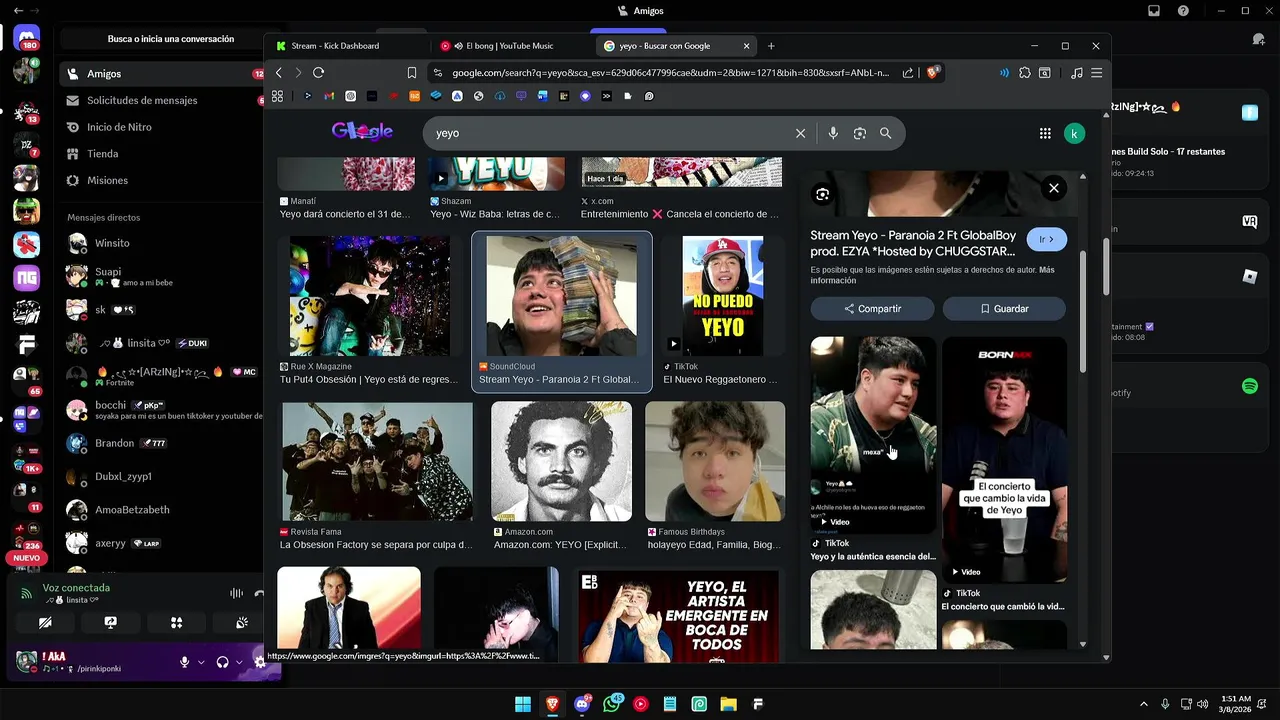Expand headphone output options arrow
Image resolution: width=1280 pixels, height=720 pixels.
click(239, 662)
